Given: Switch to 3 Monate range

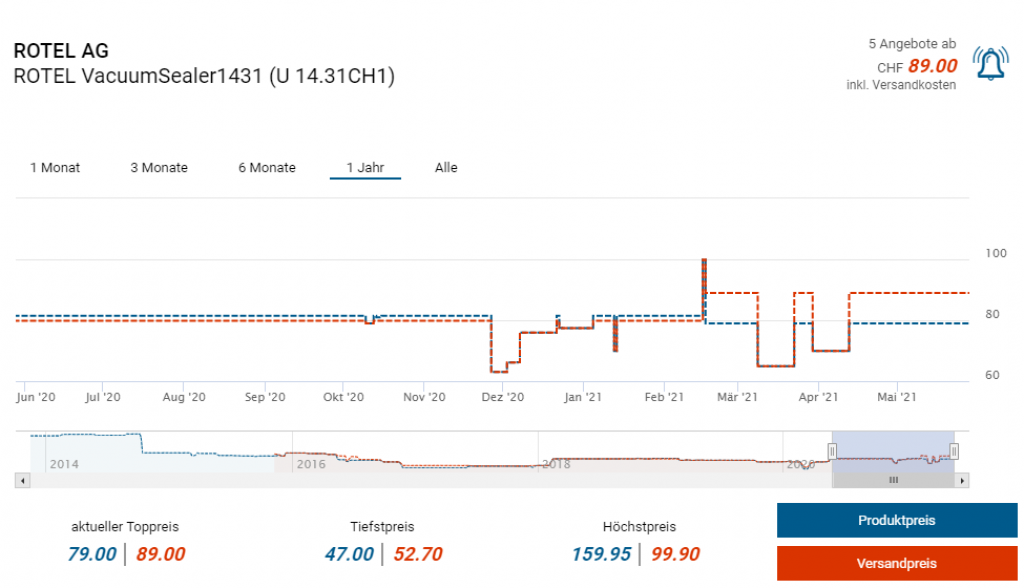Looking at the screenshot, I should (159, 168).
